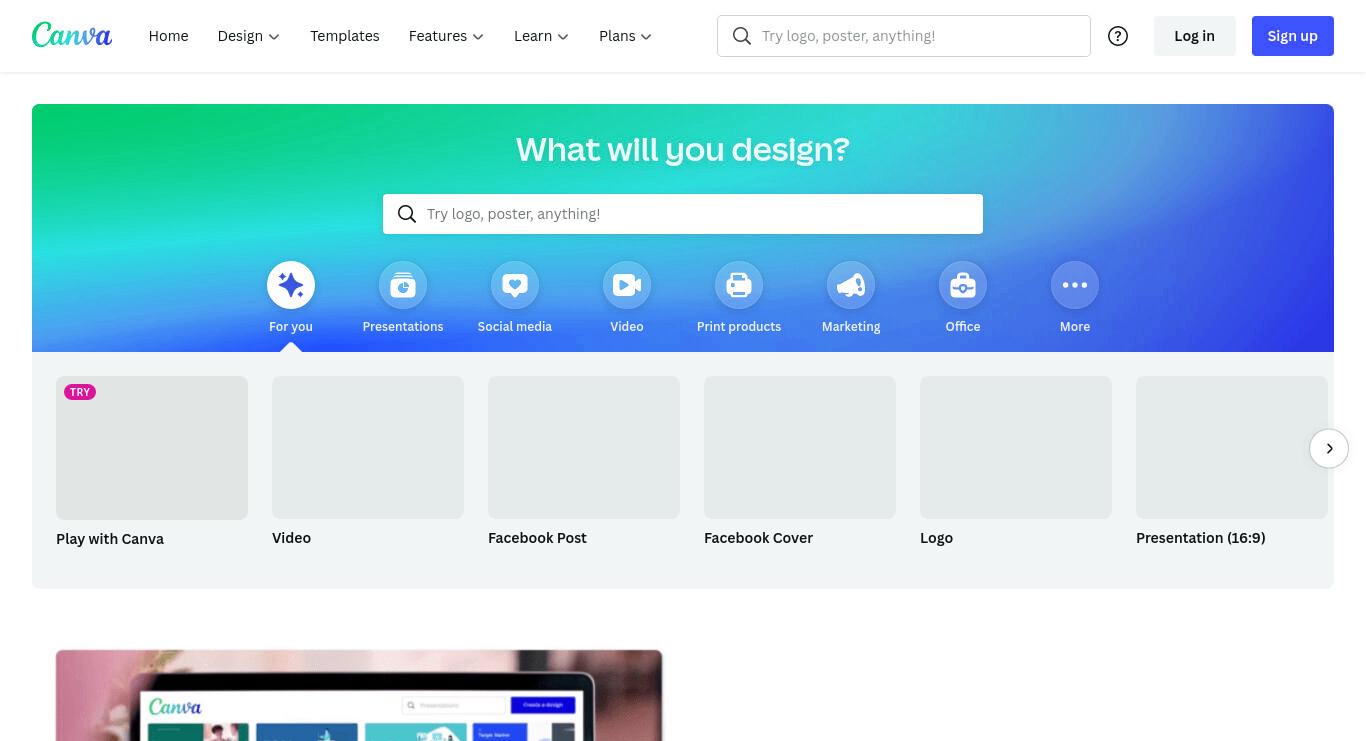Viewport: 1366px width, 741px height.
Task: Open the Facebook Post card thumbnail
Action: coord(584,447)
